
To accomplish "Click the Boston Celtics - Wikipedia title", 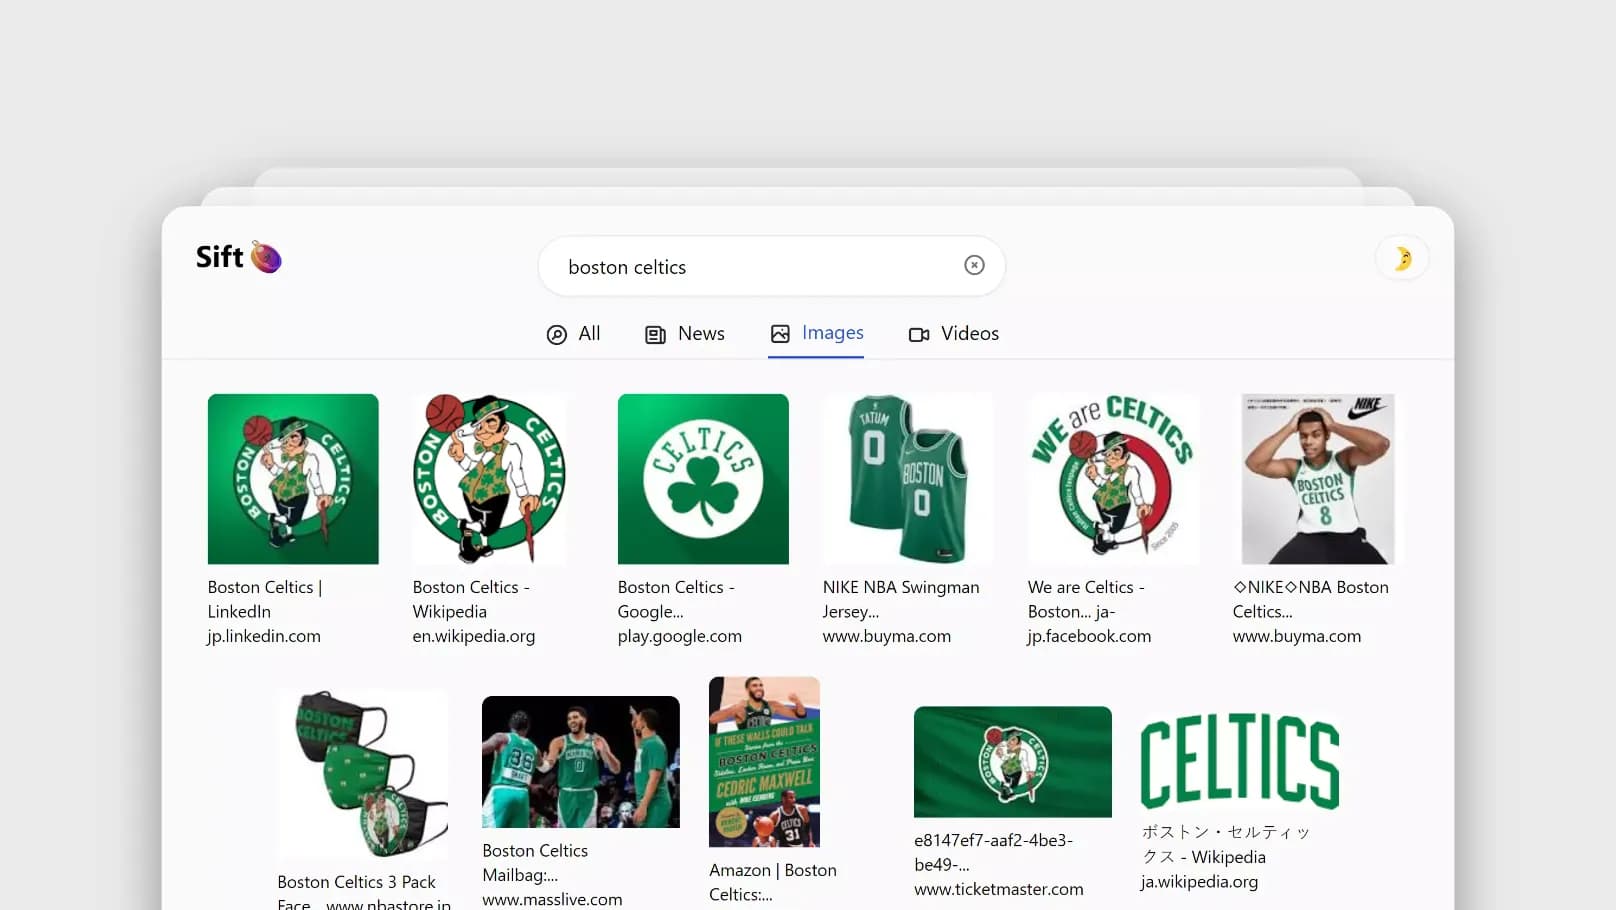I will click(x=471, y=599).
